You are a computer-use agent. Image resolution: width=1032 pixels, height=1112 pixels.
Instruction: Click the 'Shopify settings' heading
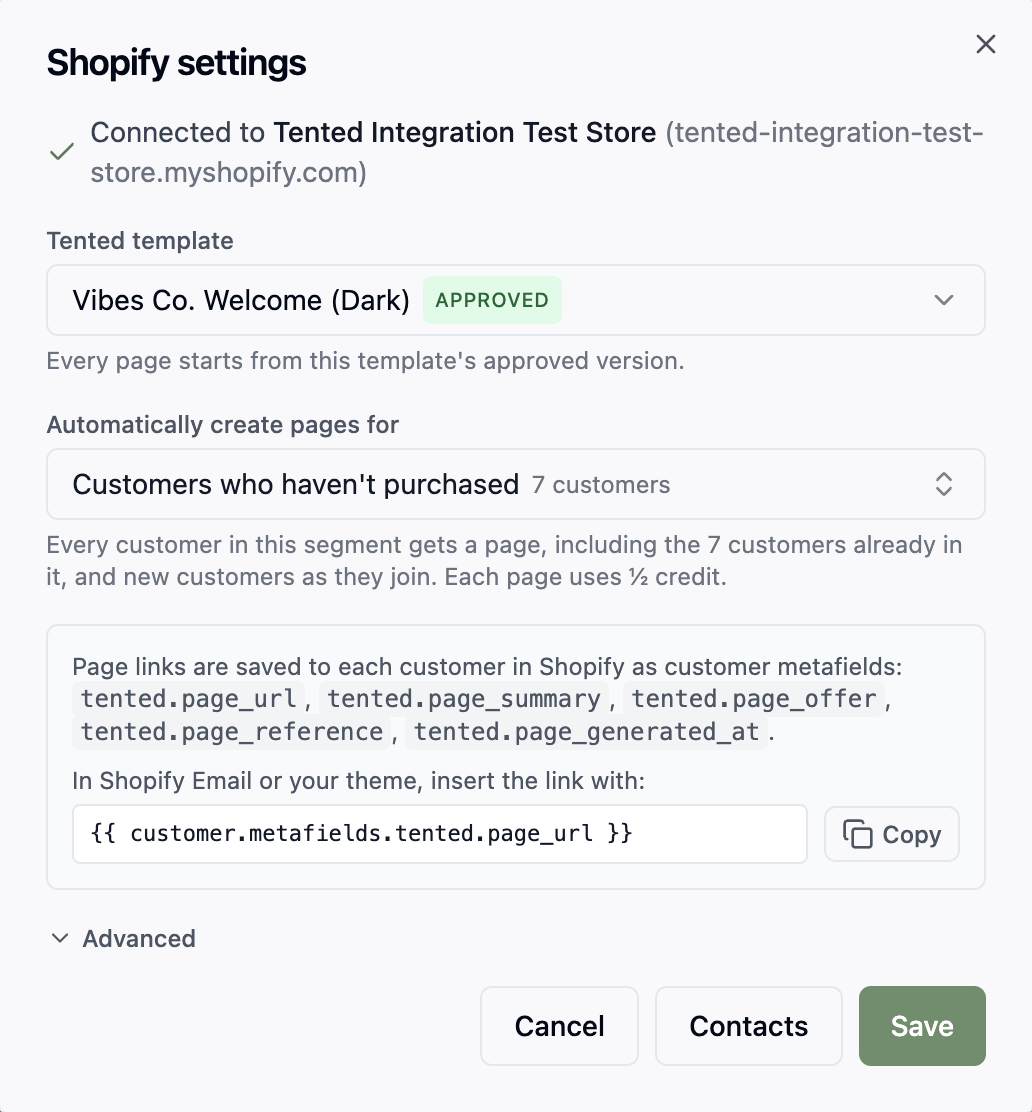point(177,62)
